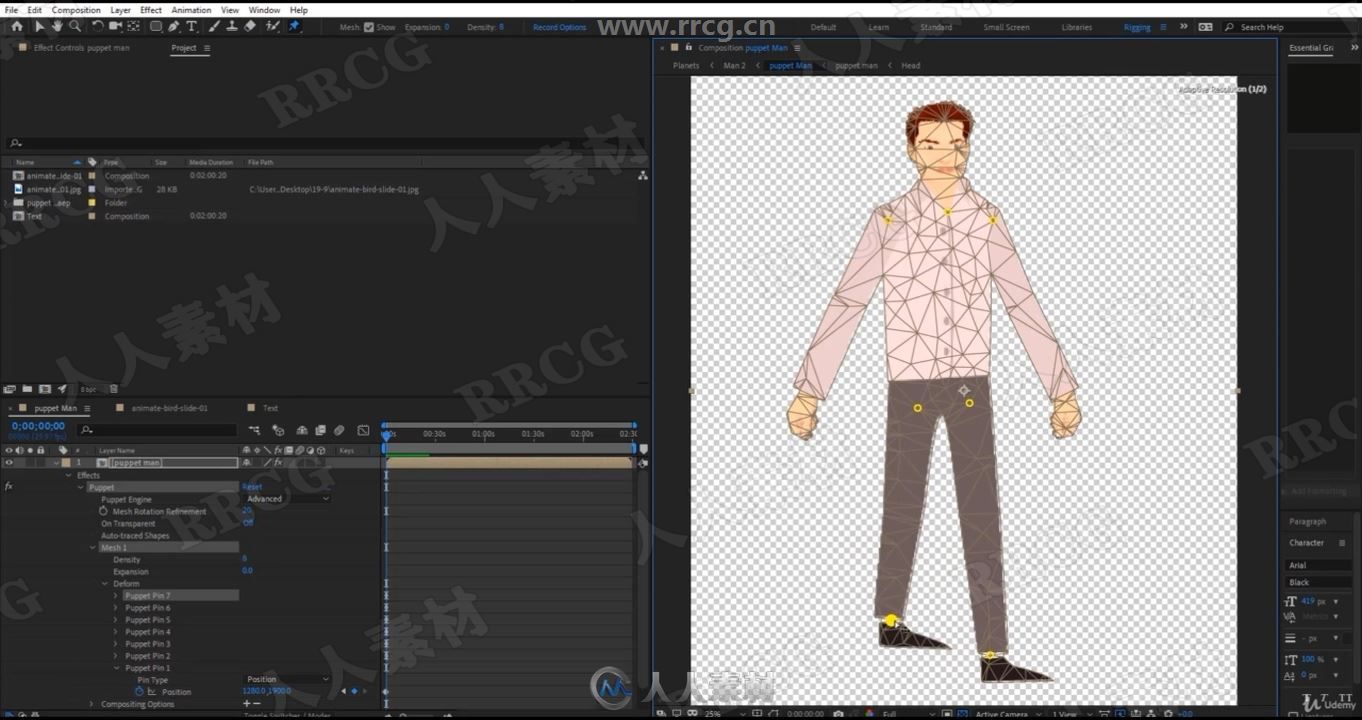
Task: Select the Rectangle shape tool
Action: pyautogui.click(x=156, y=27)
